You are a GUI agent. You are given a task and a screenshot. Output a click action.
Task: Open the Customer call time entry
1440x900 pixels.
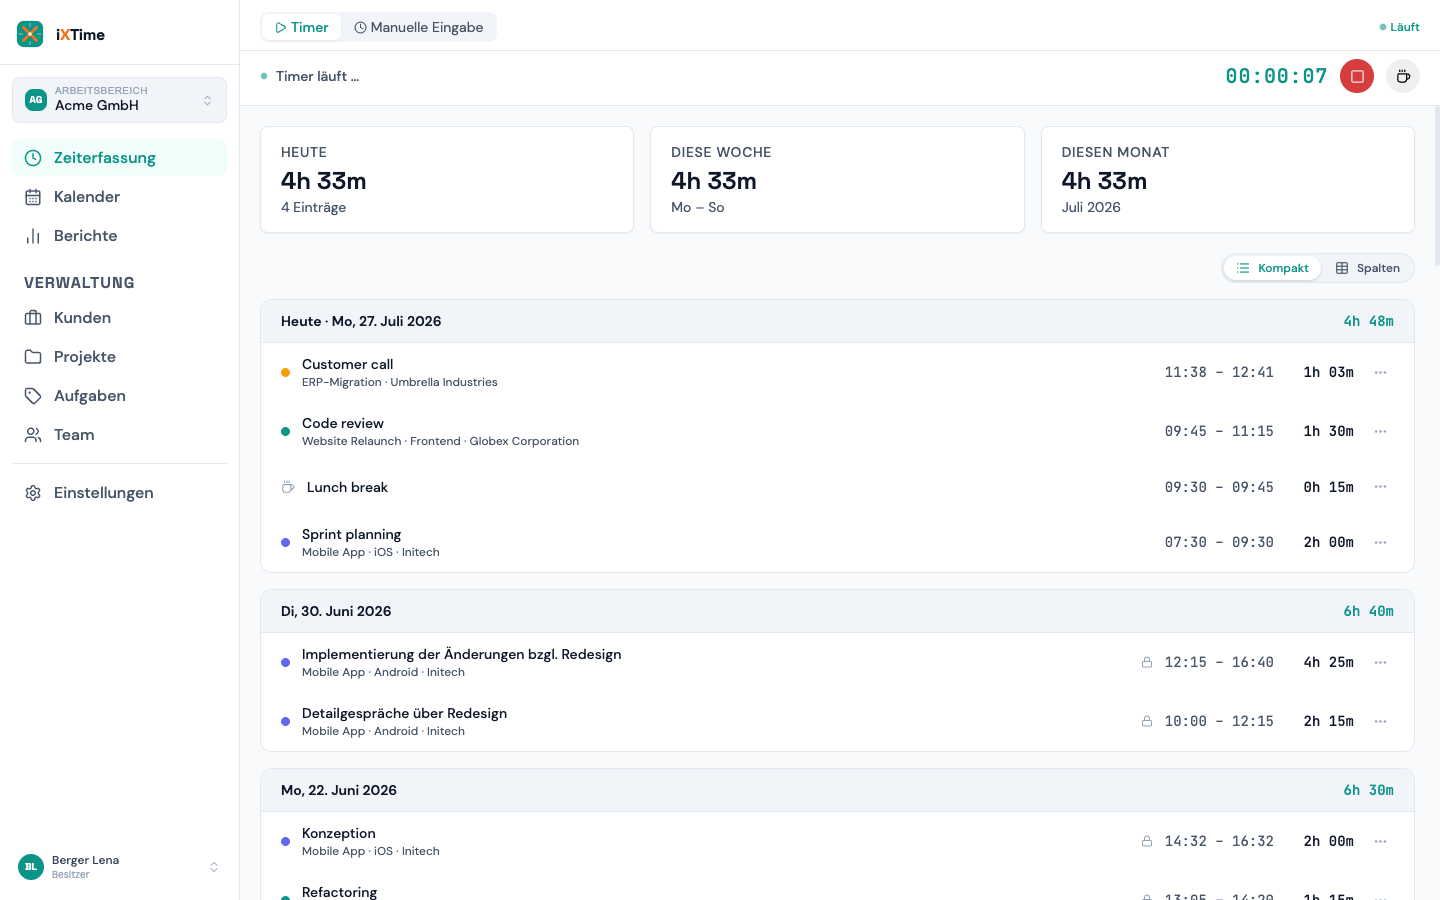point(837,373)
